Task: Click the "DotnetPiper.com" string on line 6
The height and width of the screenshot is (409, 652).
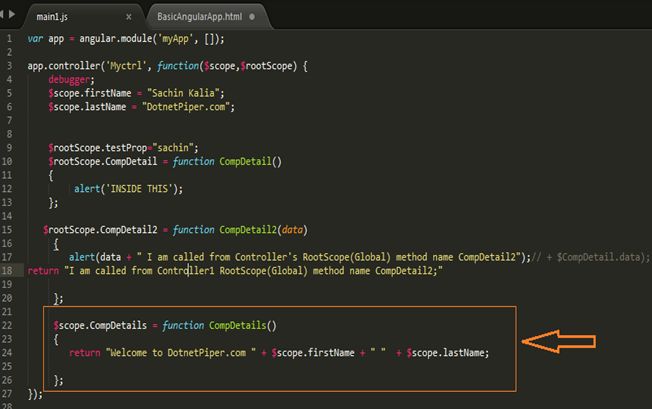Action: point(186,107)
